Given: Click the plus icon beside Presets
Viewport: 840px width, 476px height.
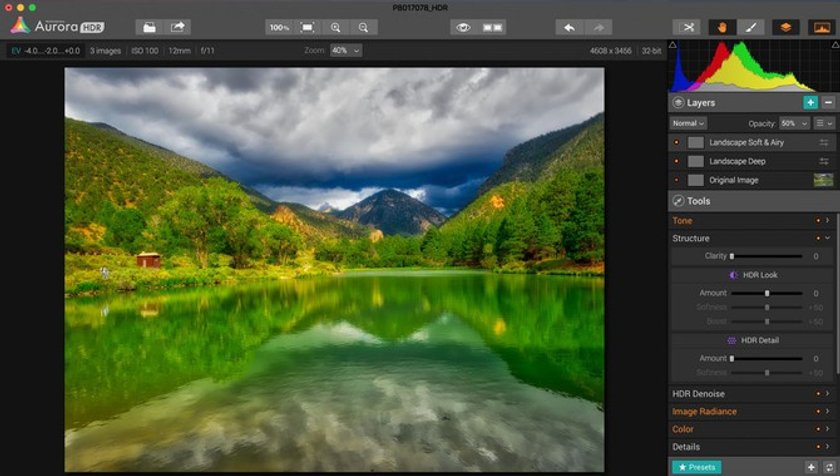Looking at the screenshot, I should (x=811, y=467).
